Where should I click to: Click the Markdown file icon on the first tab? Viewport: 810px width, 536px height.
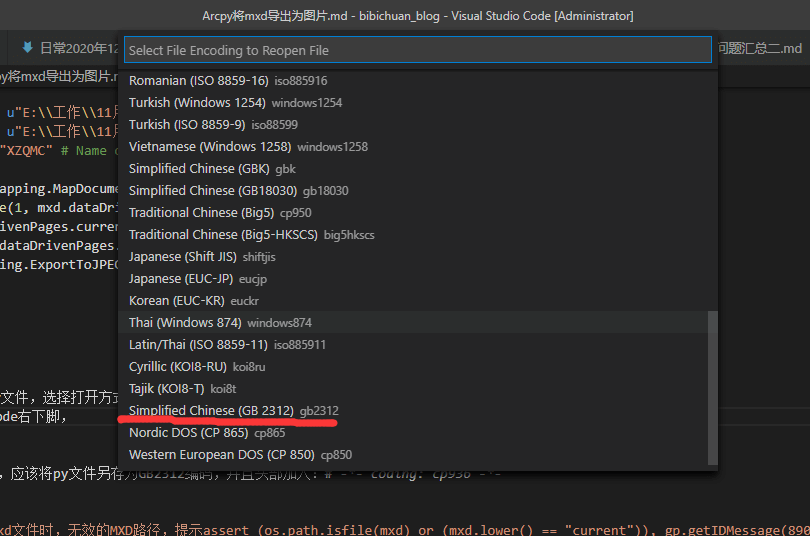(x=26, y=48)
